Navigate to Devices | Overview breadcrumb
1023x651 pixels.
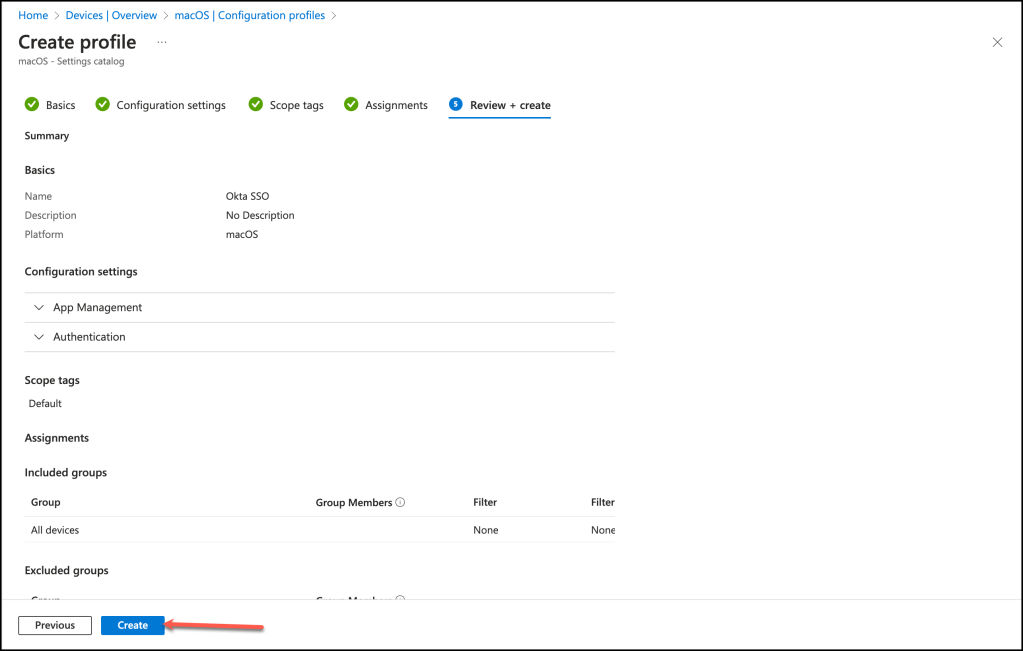click(111, 15)
